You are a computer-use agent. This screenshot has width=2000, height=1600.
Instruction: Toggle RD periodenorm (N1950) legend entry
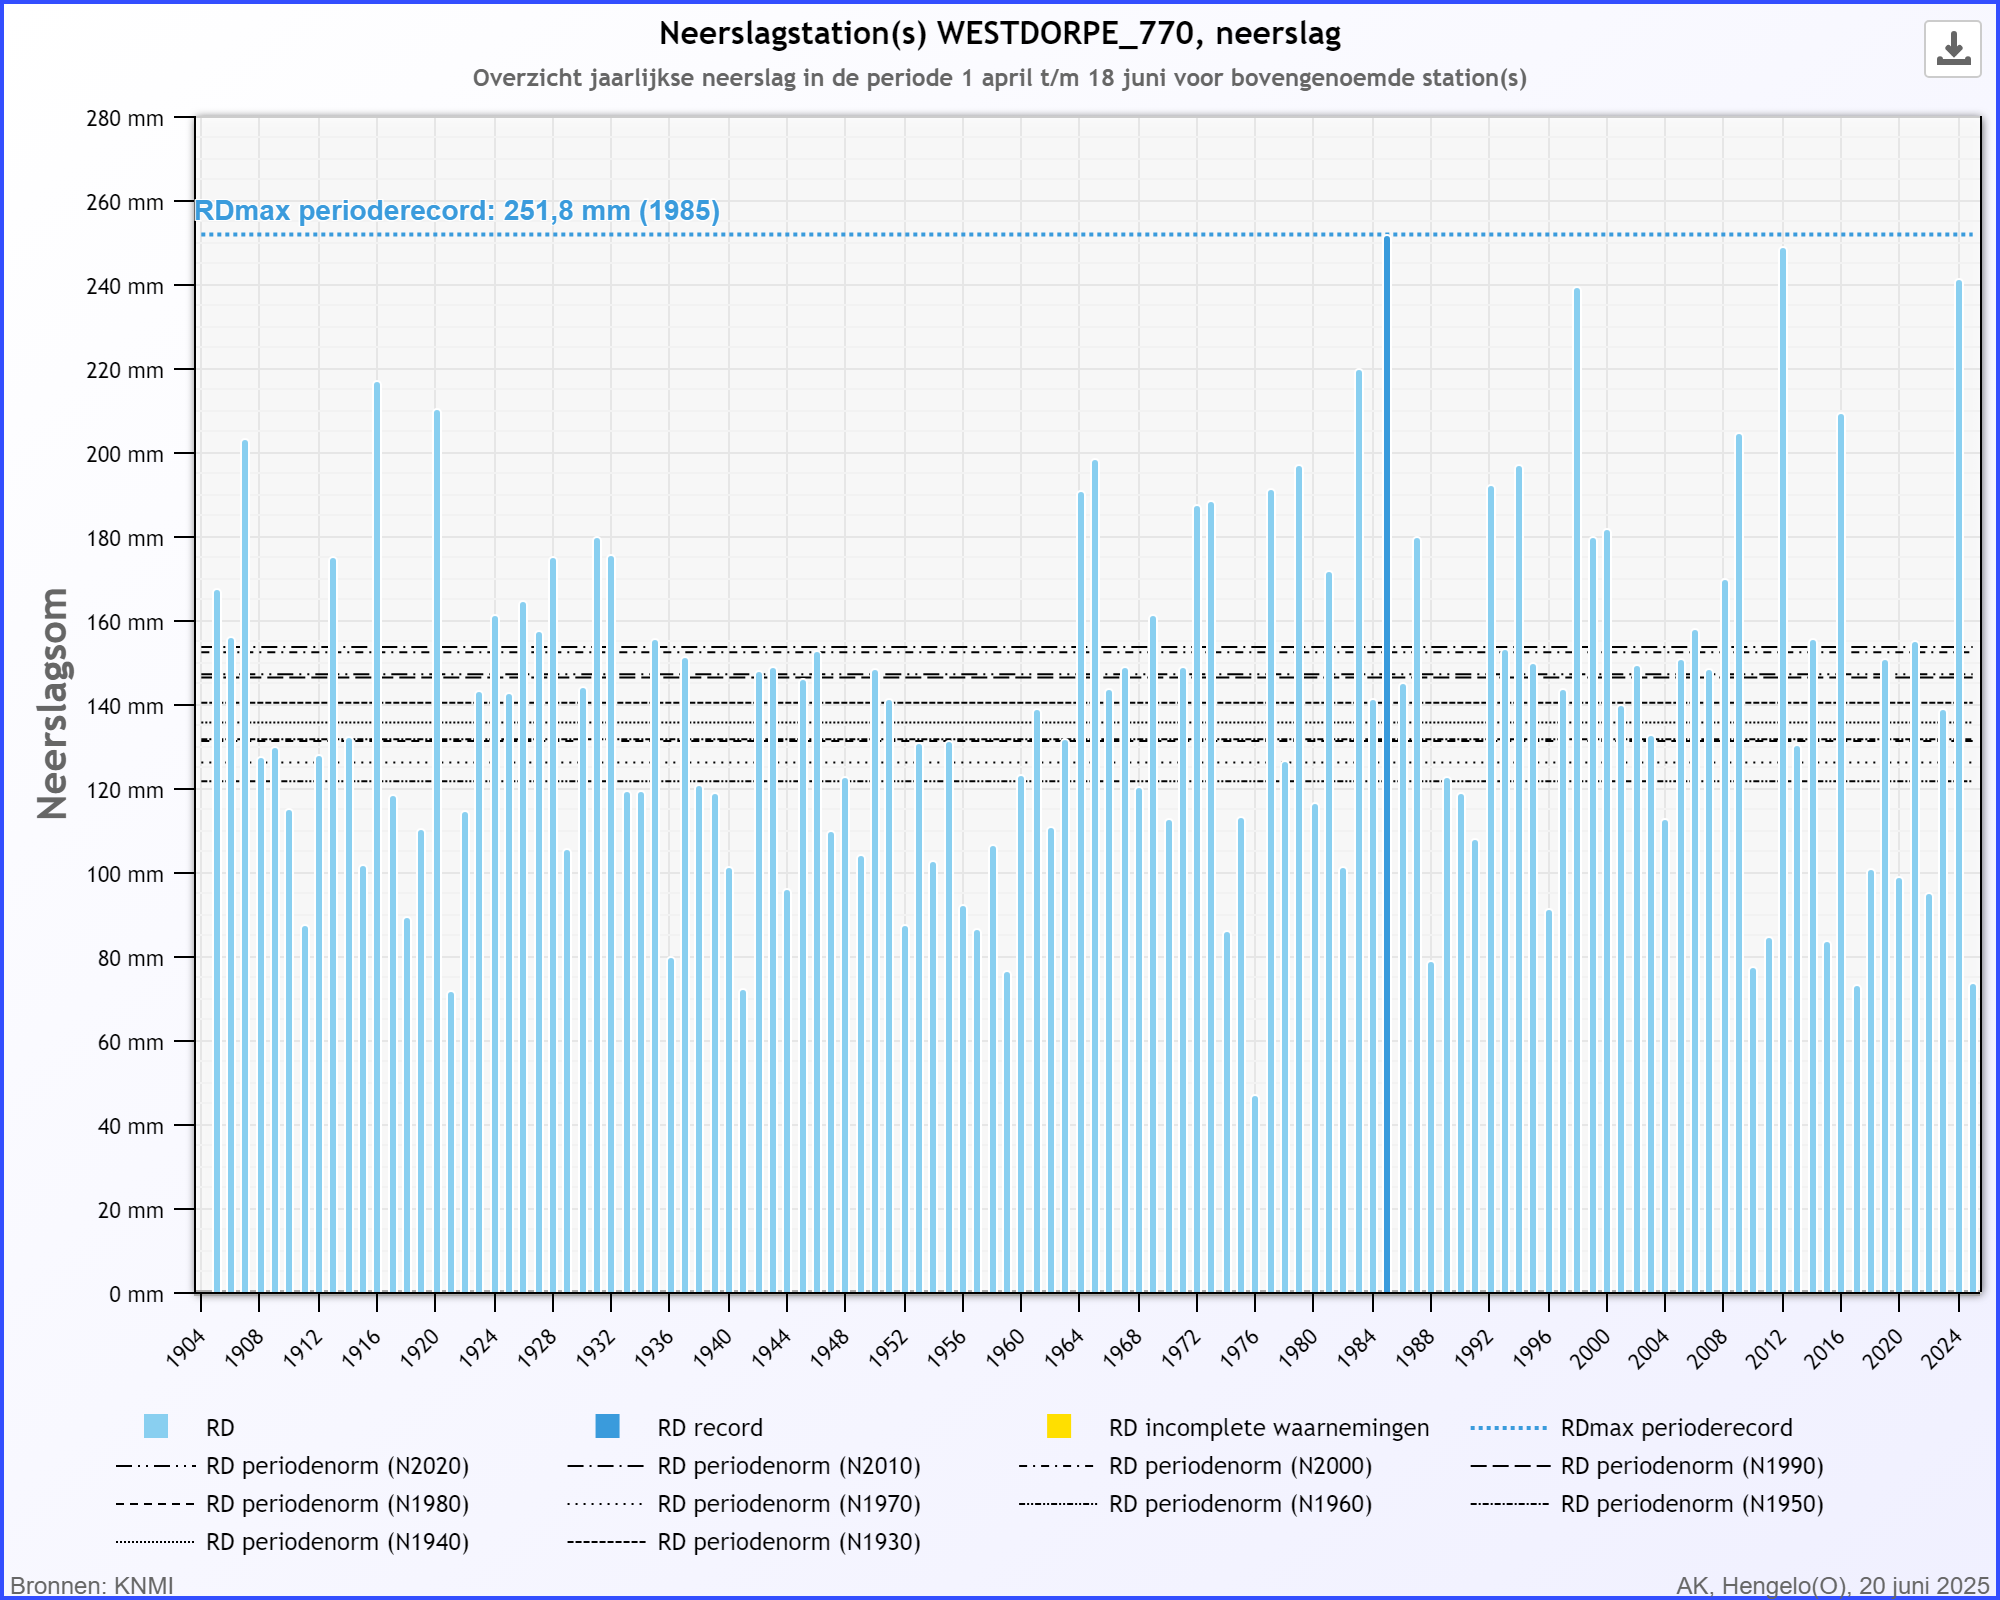[x=1647, y=1504]
